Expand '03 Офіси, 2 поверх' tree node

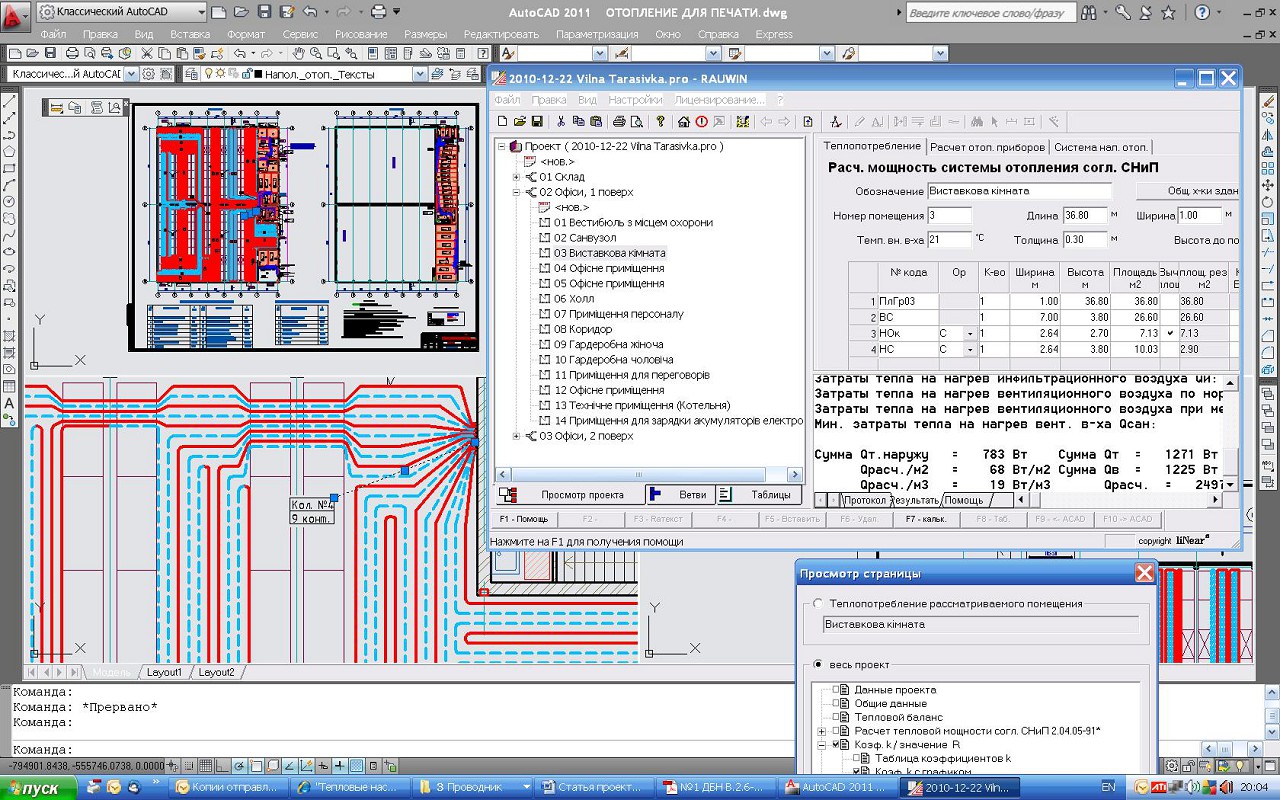pyautogui.click(x=516, y=436)
